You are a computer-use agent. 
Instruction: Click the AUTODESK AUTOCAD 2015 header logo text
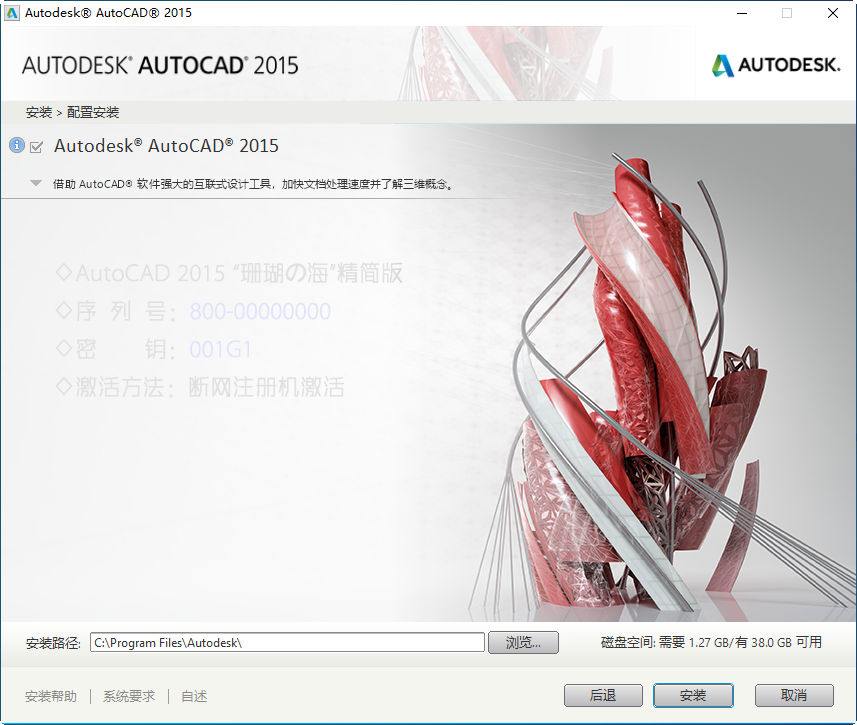160,66
